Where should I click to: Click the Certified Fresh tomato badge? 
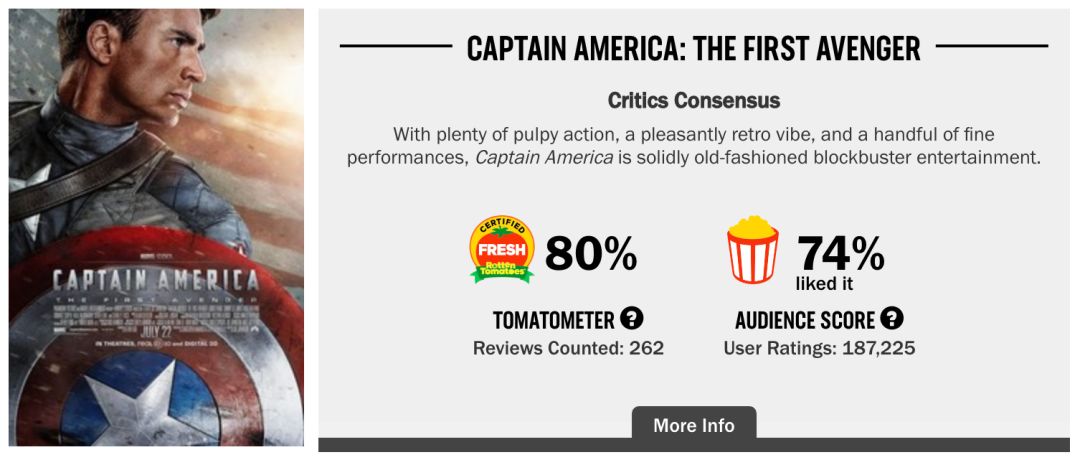click(502, 250)
